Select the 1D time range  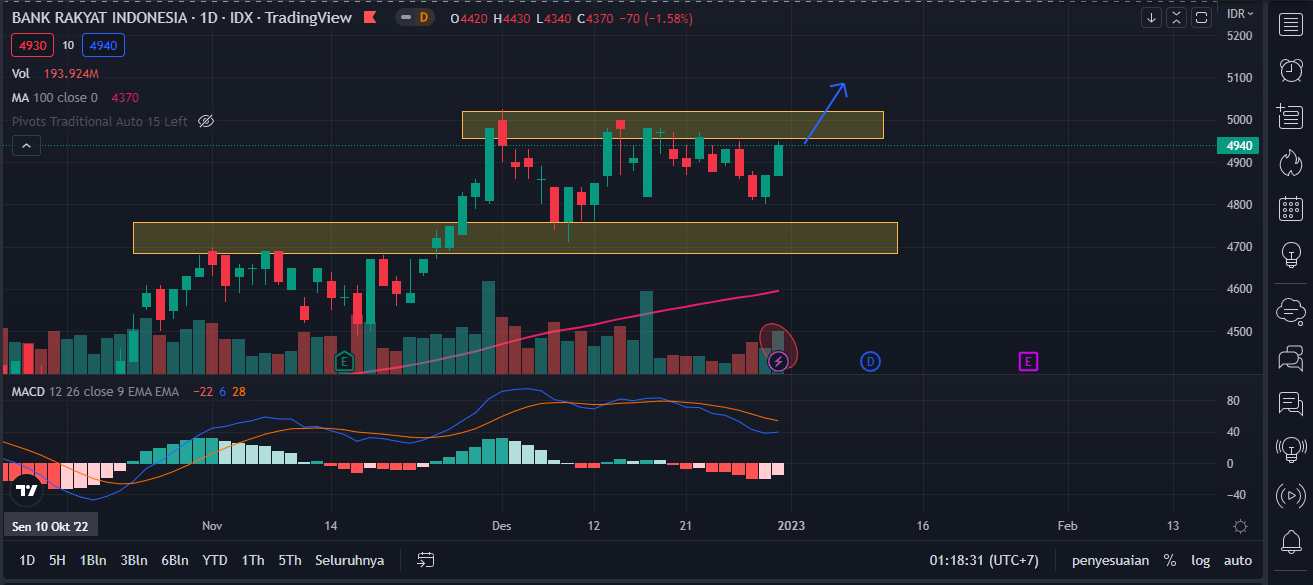coord(28,560)
